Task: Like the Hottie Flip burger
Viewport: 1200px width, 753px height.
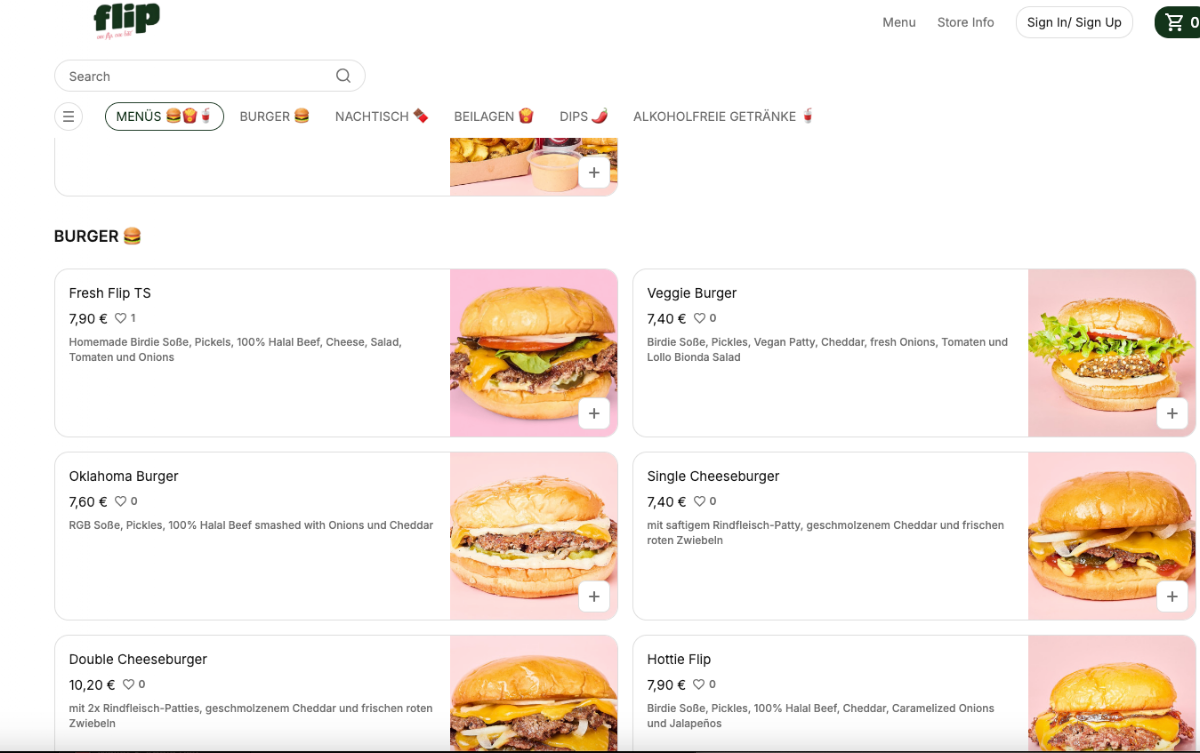Action: tap(699, 684)
